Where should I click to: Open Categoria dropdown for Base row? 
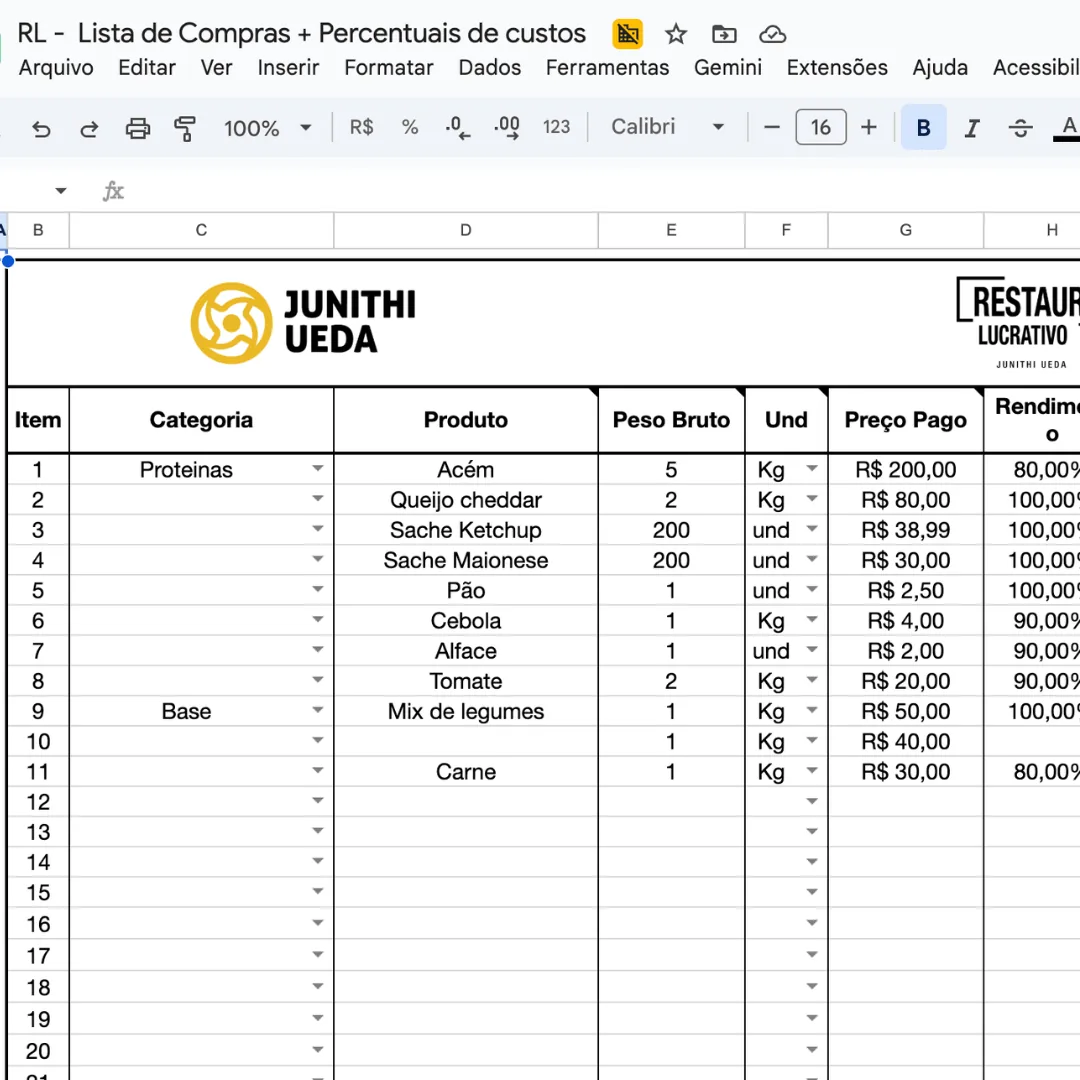pyautogui.click(x=318, y=709)
